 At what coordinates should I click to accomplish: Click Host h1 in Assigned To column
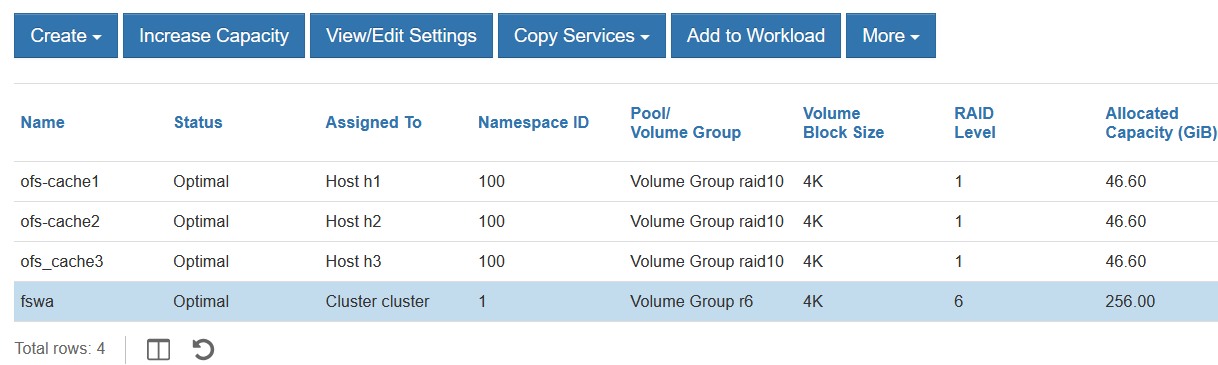click(353, 181)
